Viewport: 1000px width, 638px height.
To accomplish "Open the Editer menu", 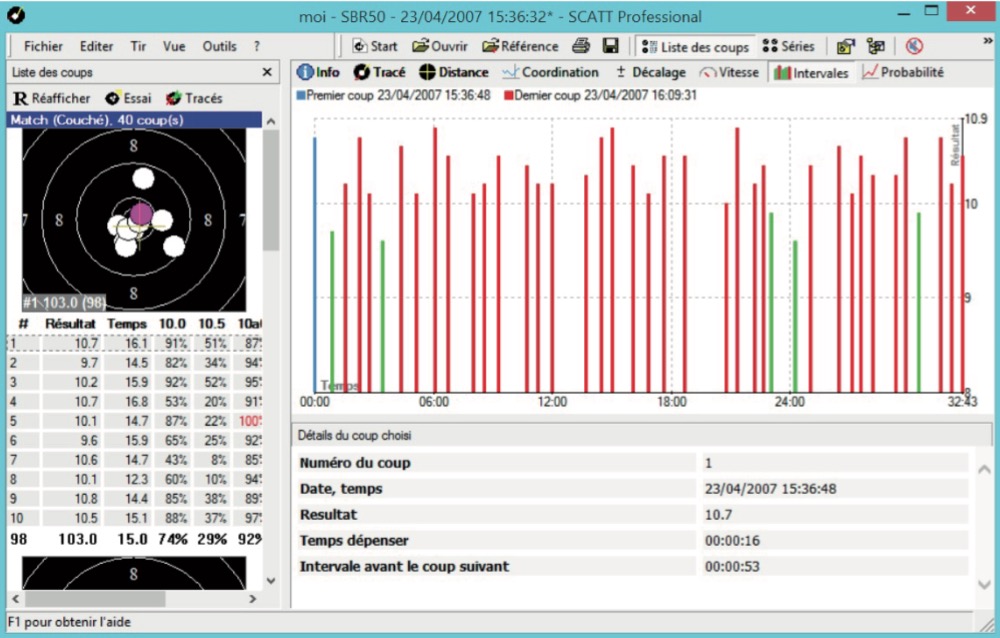I will pos(96,46).
